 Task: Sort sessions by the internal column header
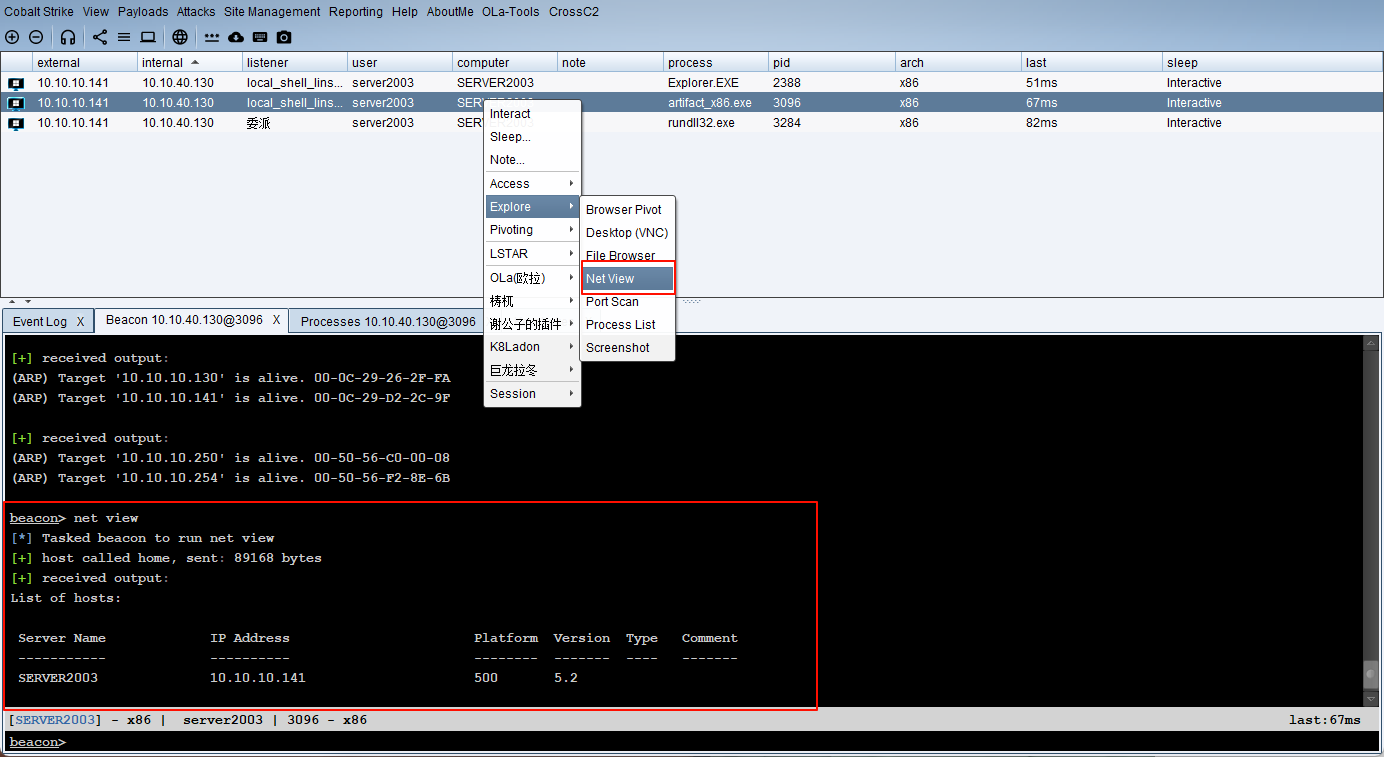[x=190, y=62]
